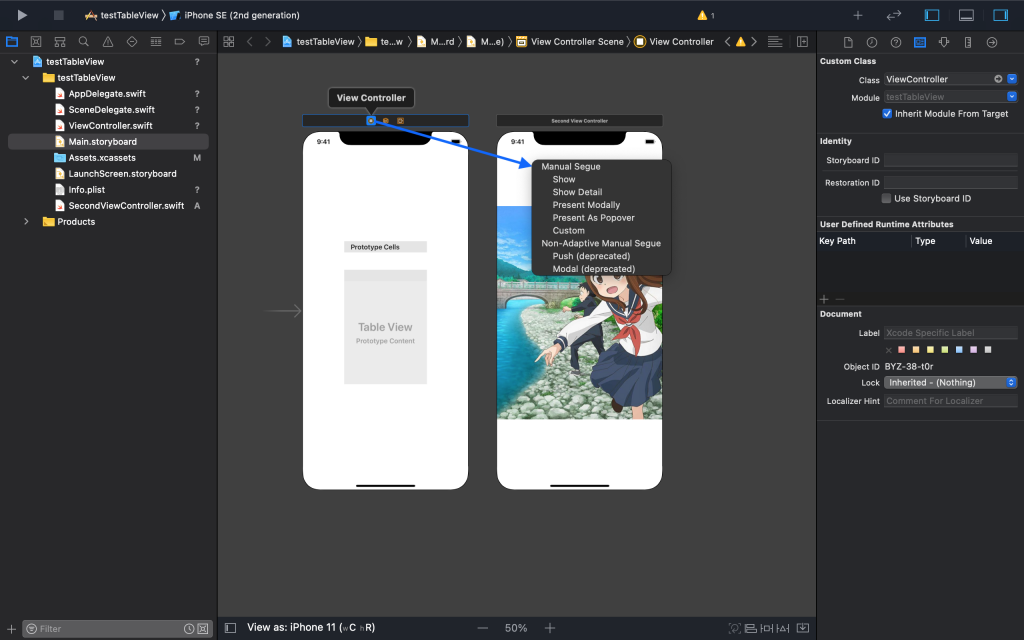Jump to class definition arrow button
1024x640 pixels.
[x=998, y=79]
